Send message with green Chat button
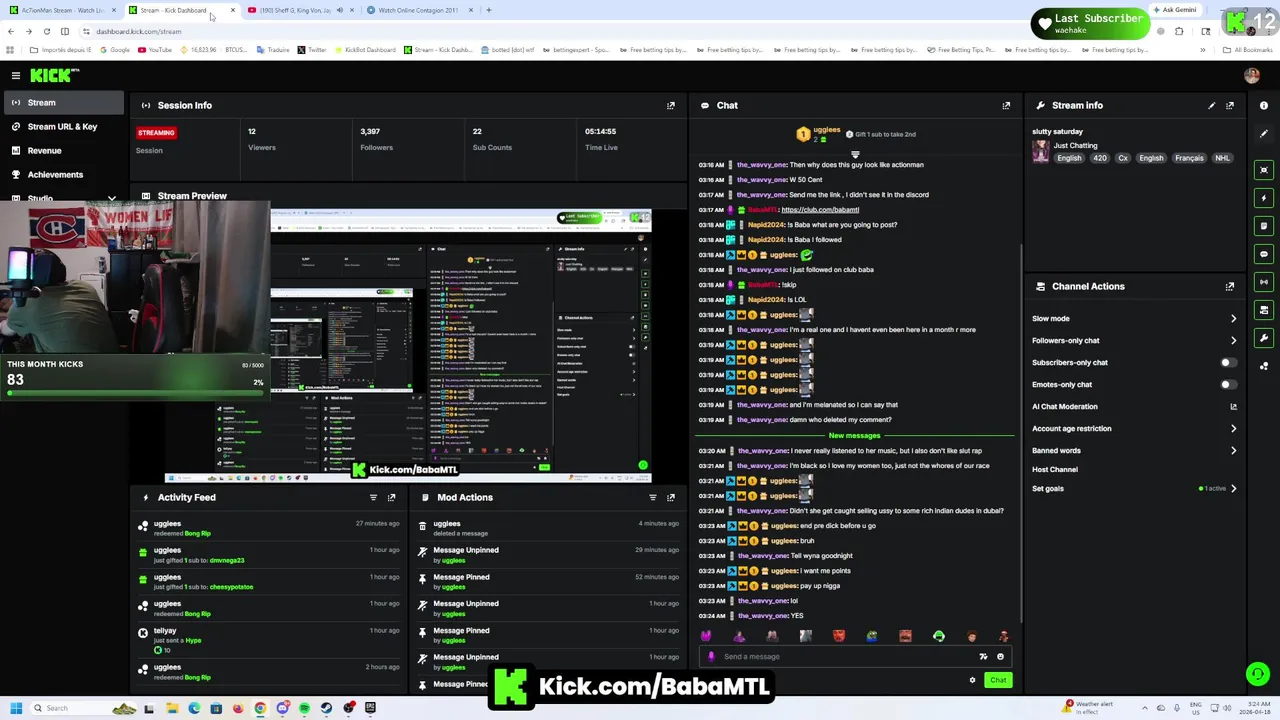Viewport: 1280px width, 720px height. [x=998, y=680]
